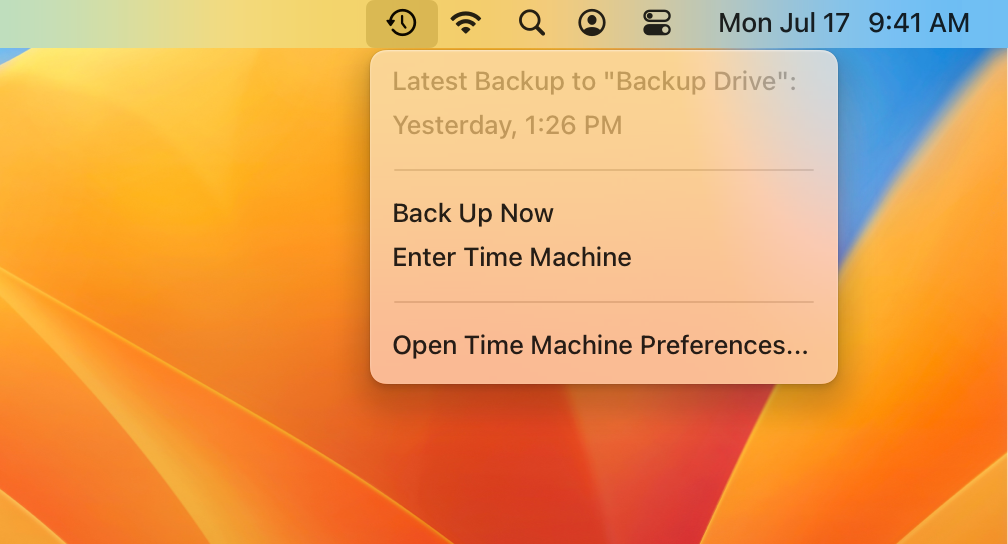This screenshot has width=1008, height=544.
Task: Click desktop wallpaper right of the dropdown menu
Action: [920, 250]
